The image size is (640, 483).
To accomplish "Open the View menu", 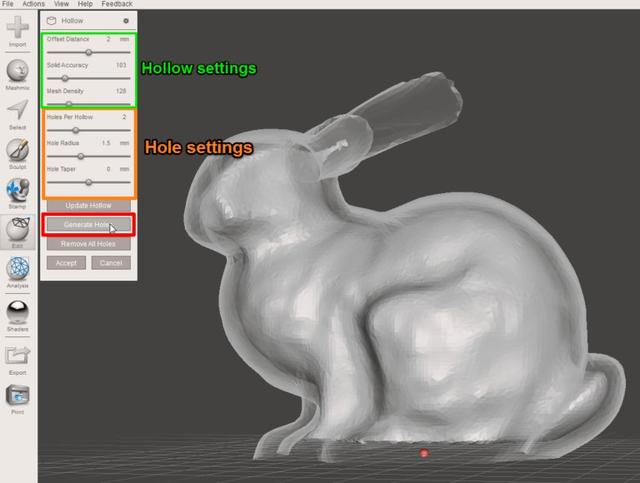I will pos(62,4).
